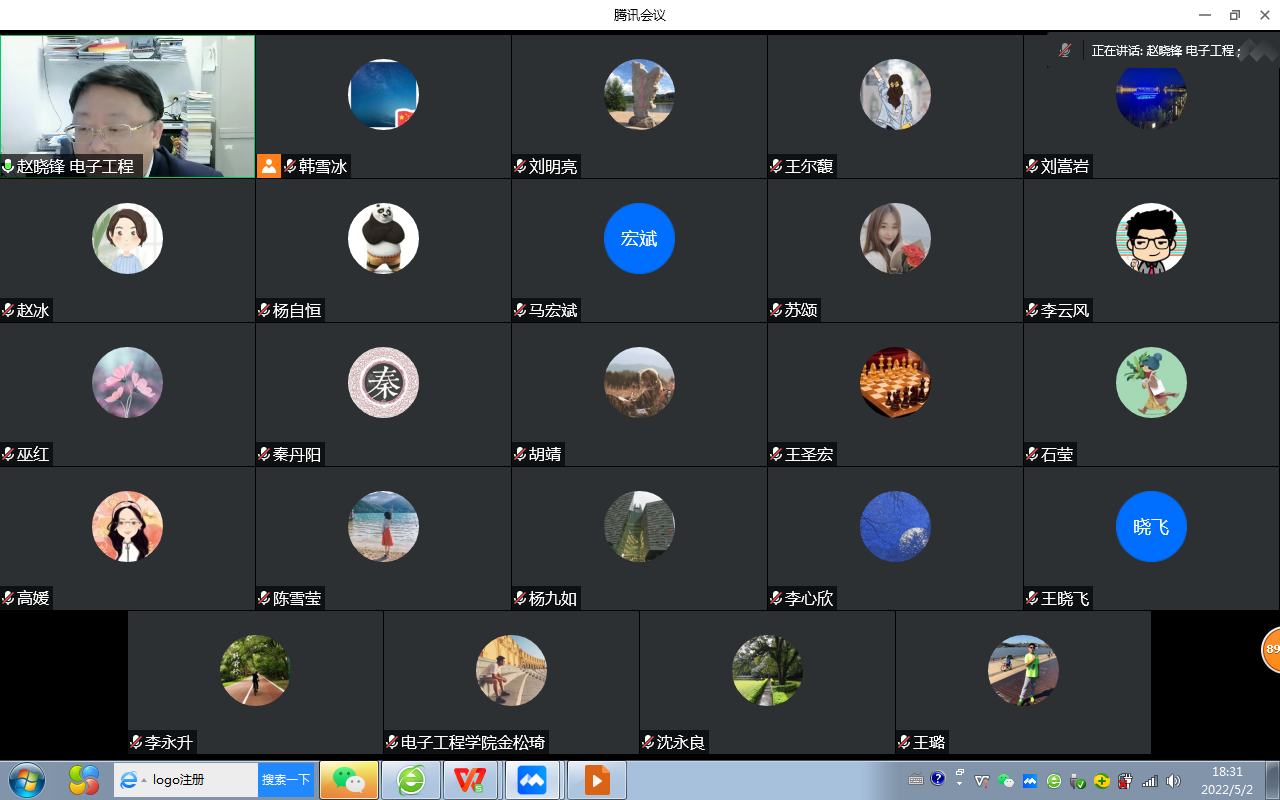Click the muted mic icon next to 韩雪冰
Screen dimensions: 1280x800
click(x=290, y=167)
